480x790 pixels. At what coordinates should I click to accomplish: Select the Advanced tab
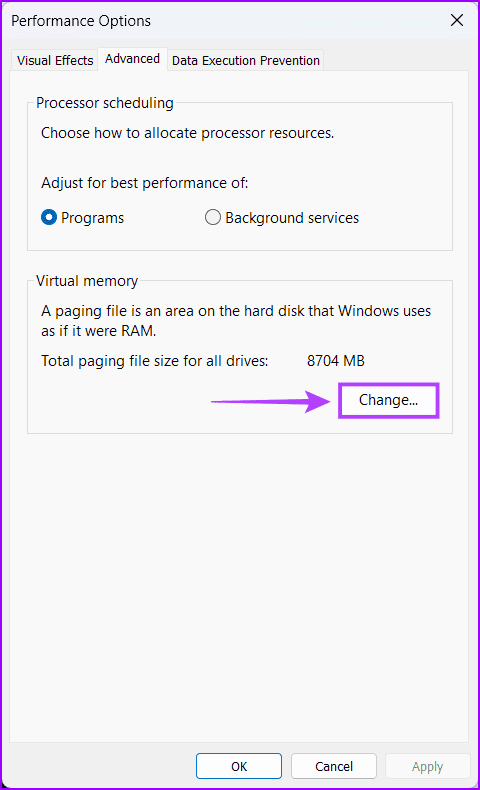pos(132,59)
